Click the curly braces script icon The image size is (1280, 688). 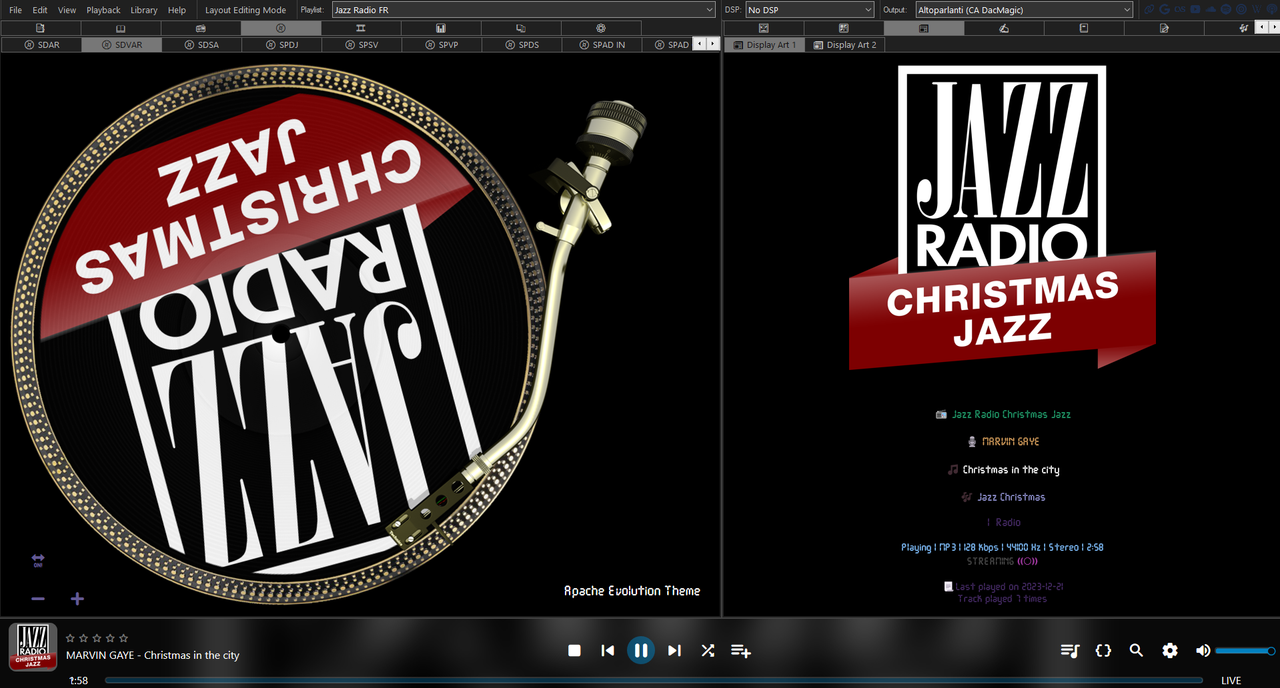pos(1103,651)
